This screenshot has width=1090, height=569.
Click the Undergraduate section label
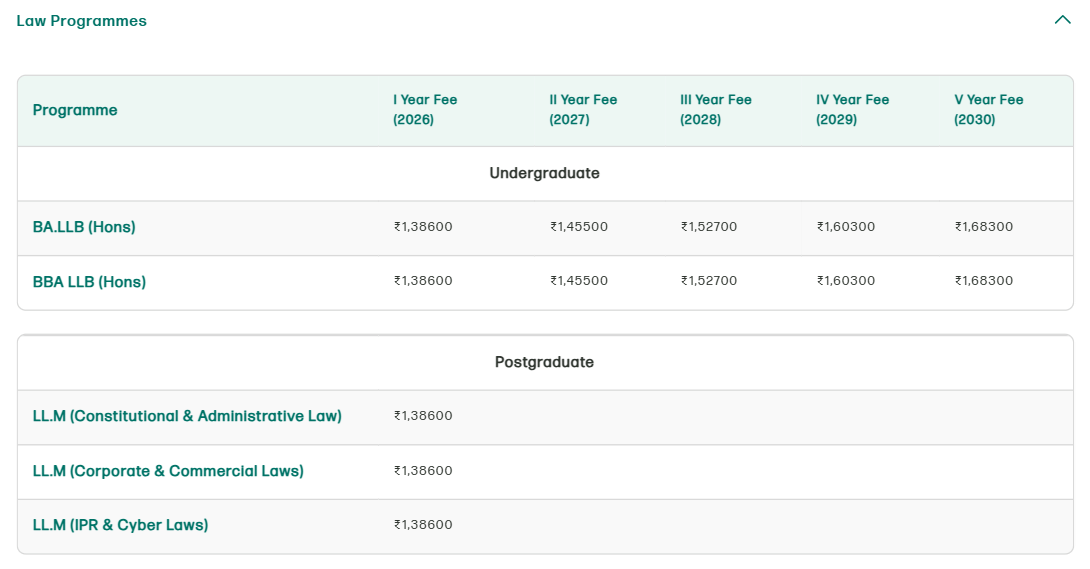point(544,173)
